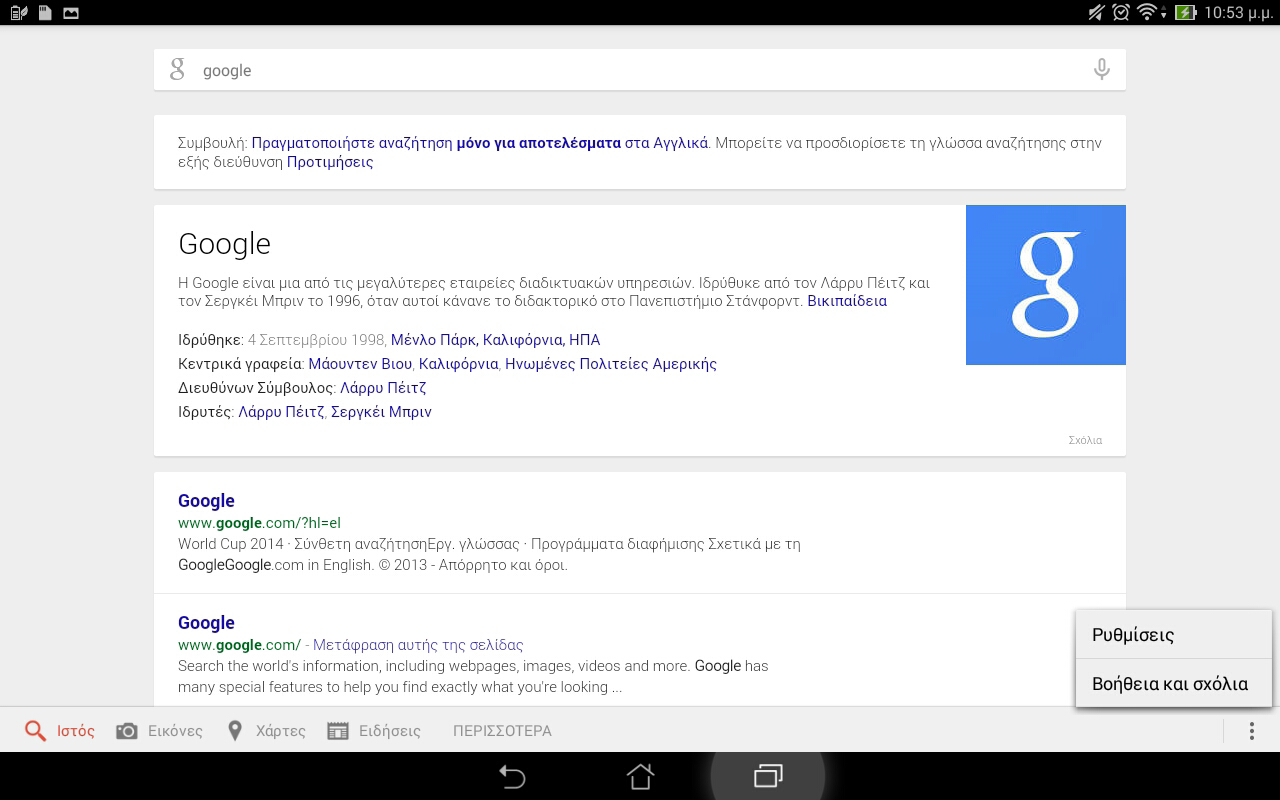
Task: Switch to the Εικόνες tab
Action: click(160, 731)
